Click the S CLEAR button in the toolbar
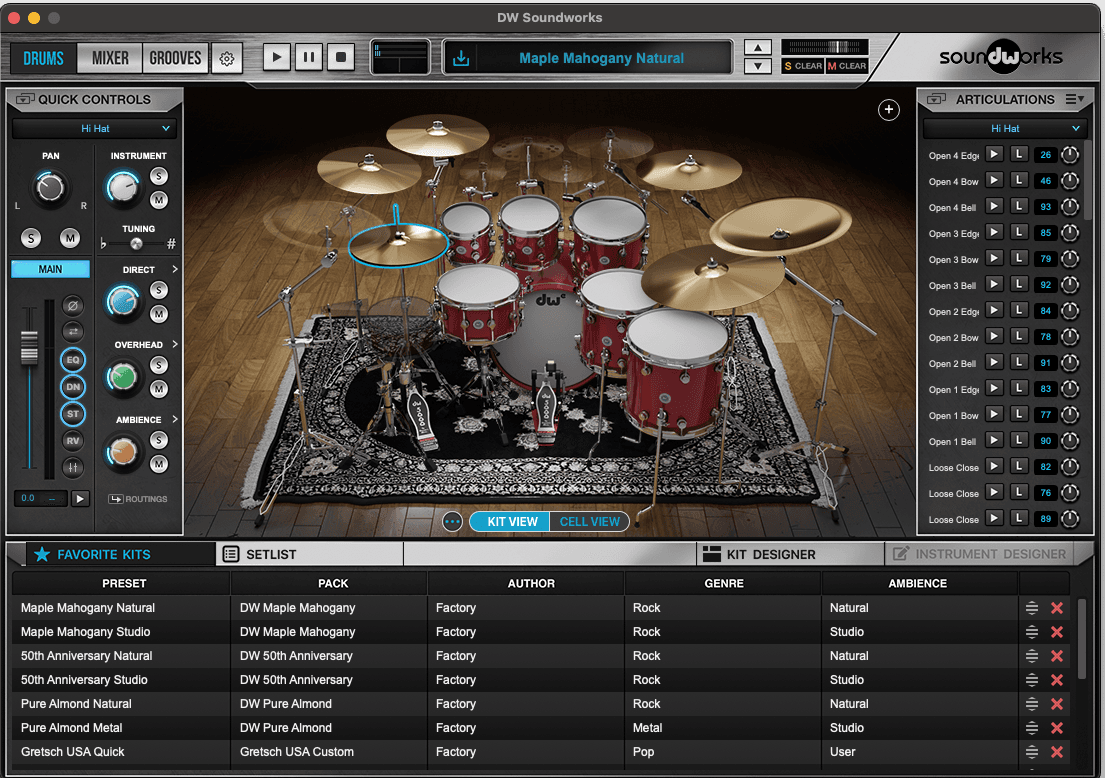This screenshot has height=778, width=1105. (x=802, y=66)
